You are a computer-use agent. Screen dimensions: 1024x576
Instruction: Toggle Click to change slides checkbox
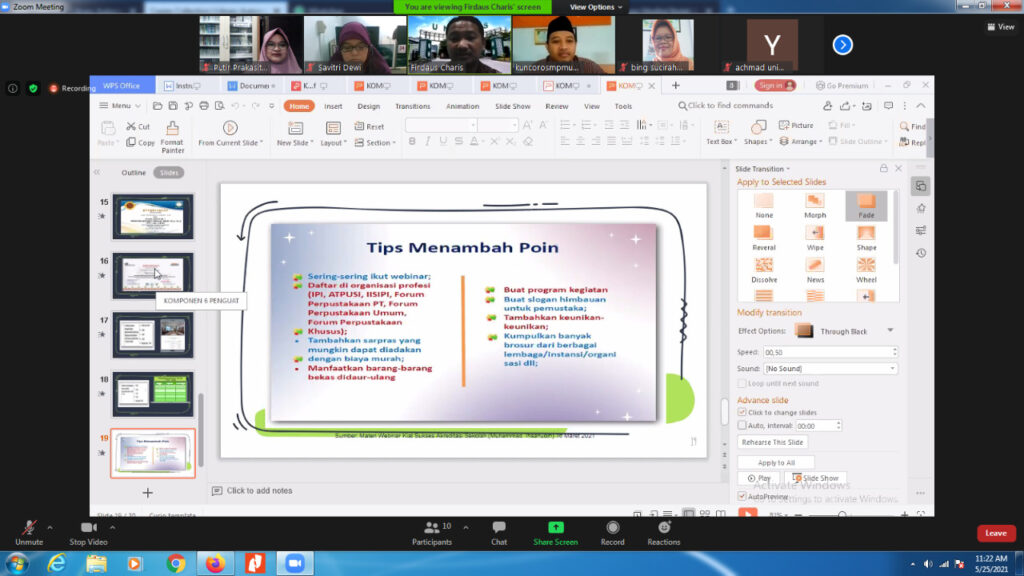[x=742, y=412]
